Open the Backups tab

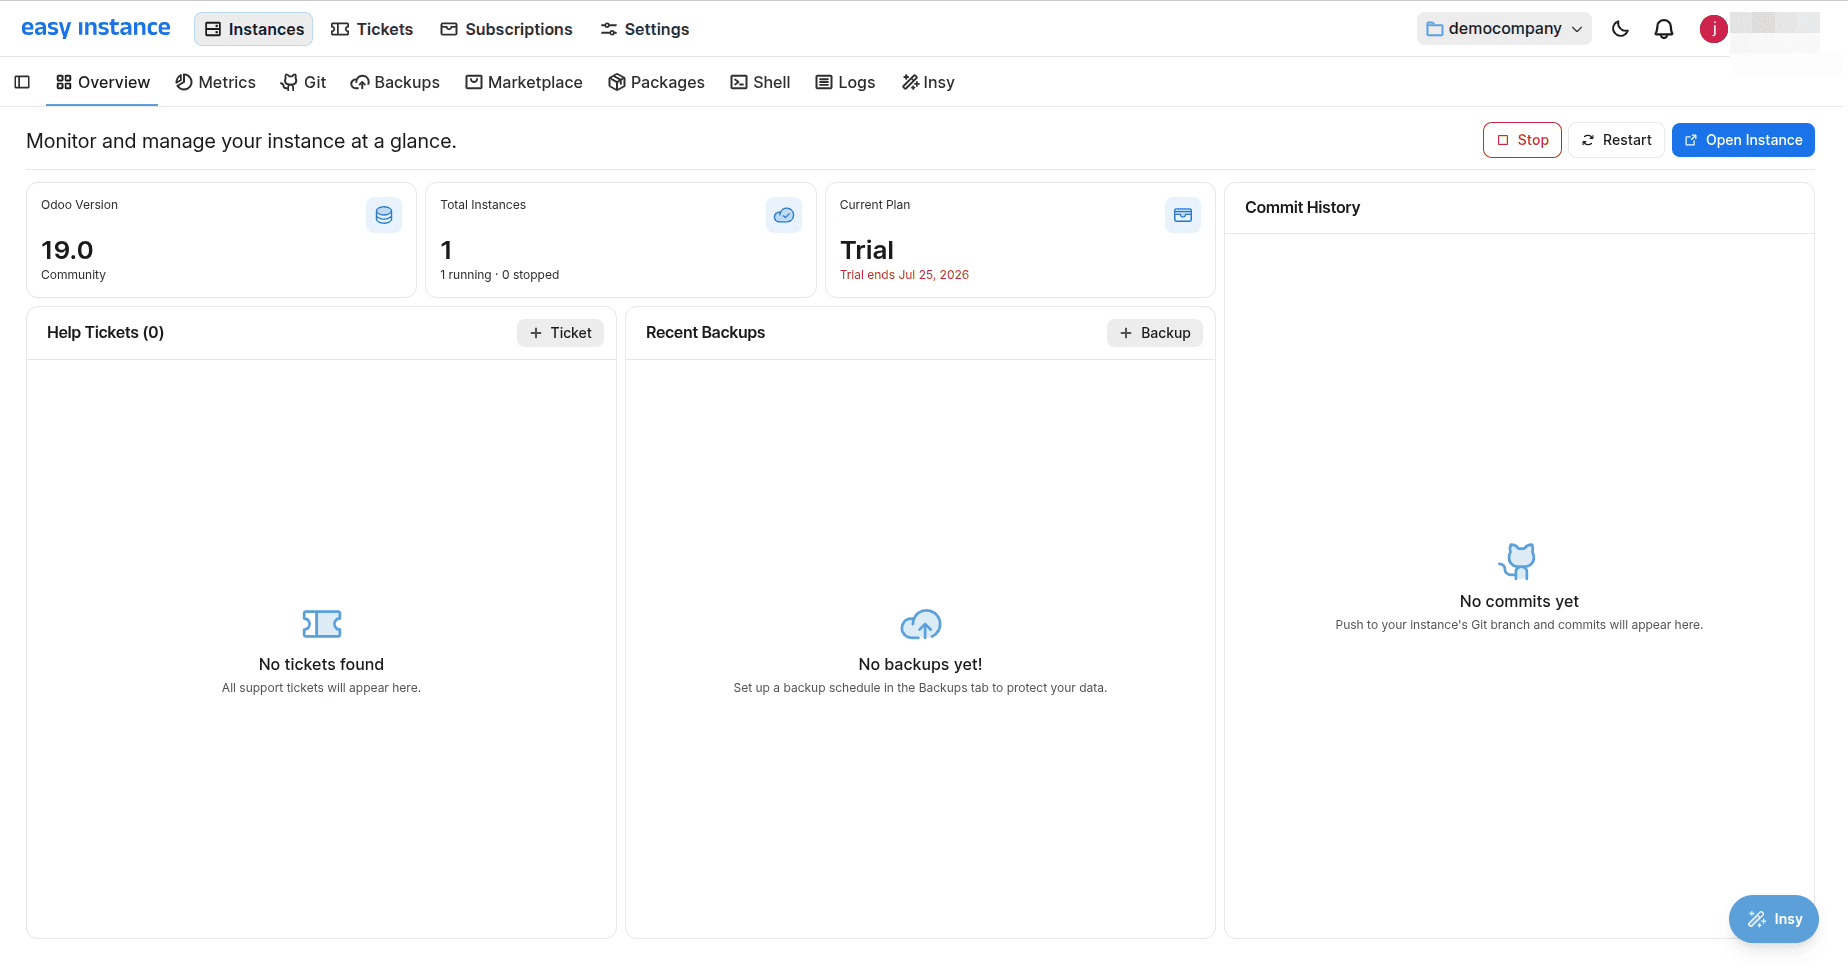[x=395, y=82]
